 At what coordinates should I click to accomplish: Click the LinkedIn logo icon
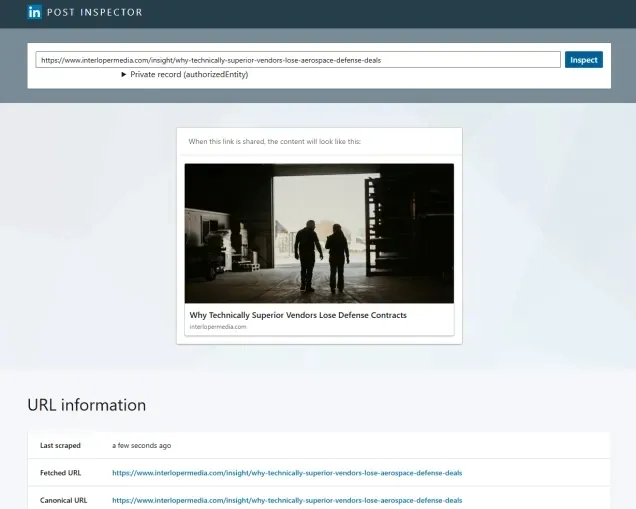[34, 13]
